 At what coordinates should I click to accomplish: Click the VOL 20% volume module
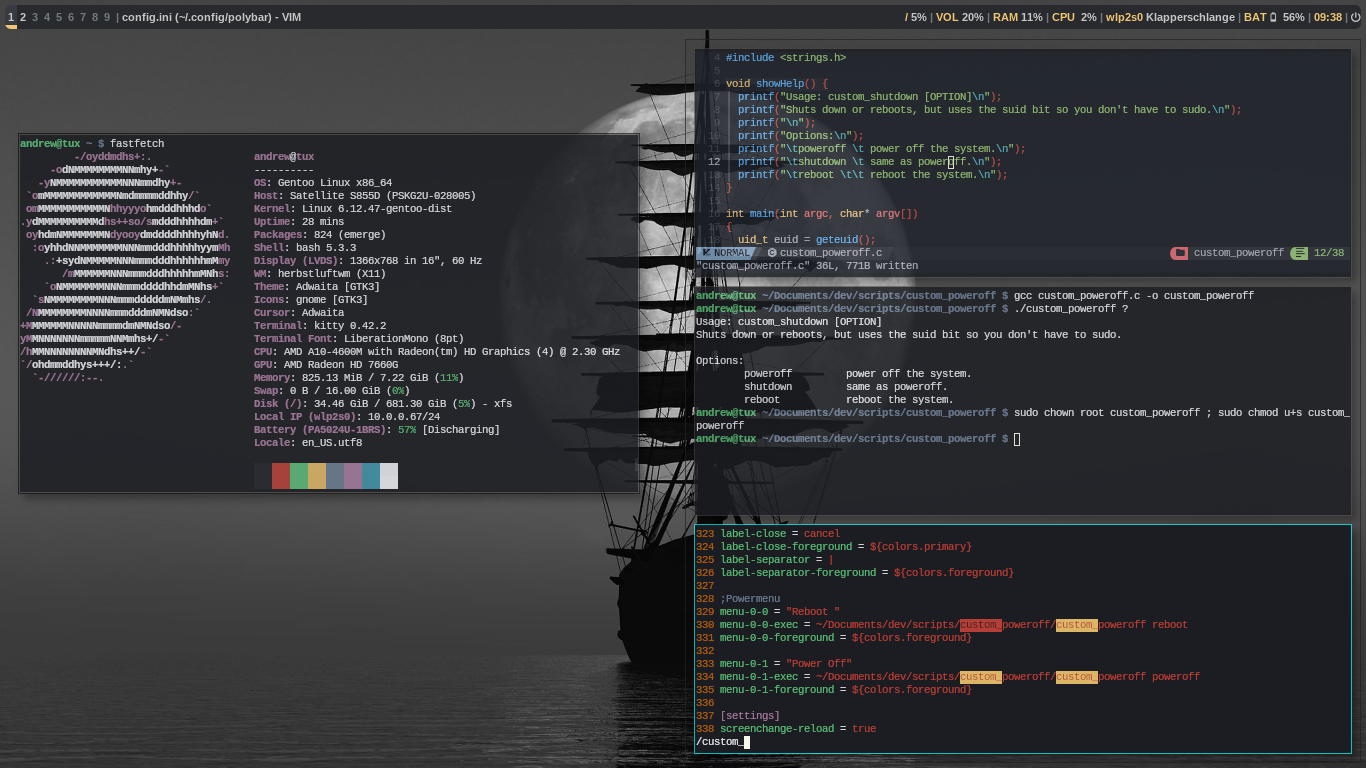coord(960,17)
